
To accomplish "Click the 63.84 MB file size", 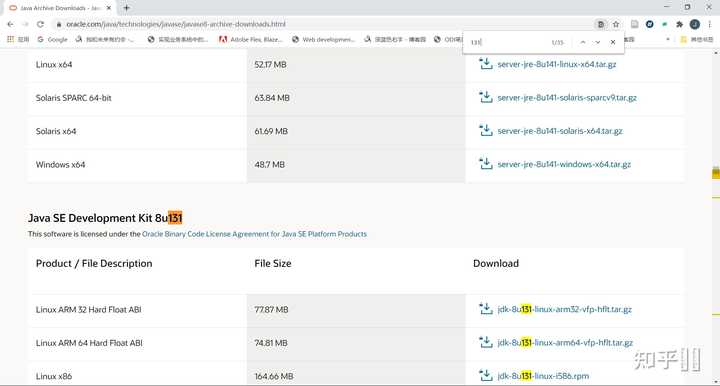I will [272, 98].
